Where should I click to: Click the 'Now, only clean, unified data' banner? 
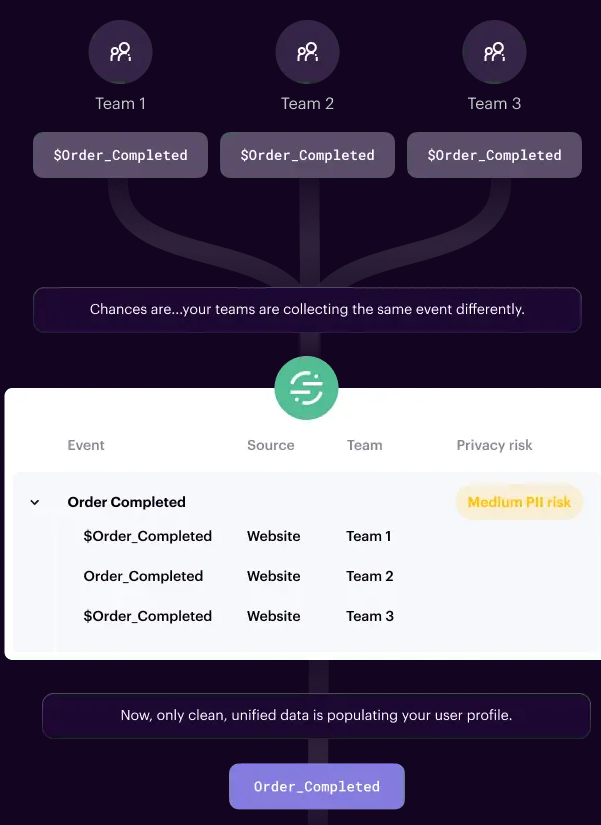(316, 716)
